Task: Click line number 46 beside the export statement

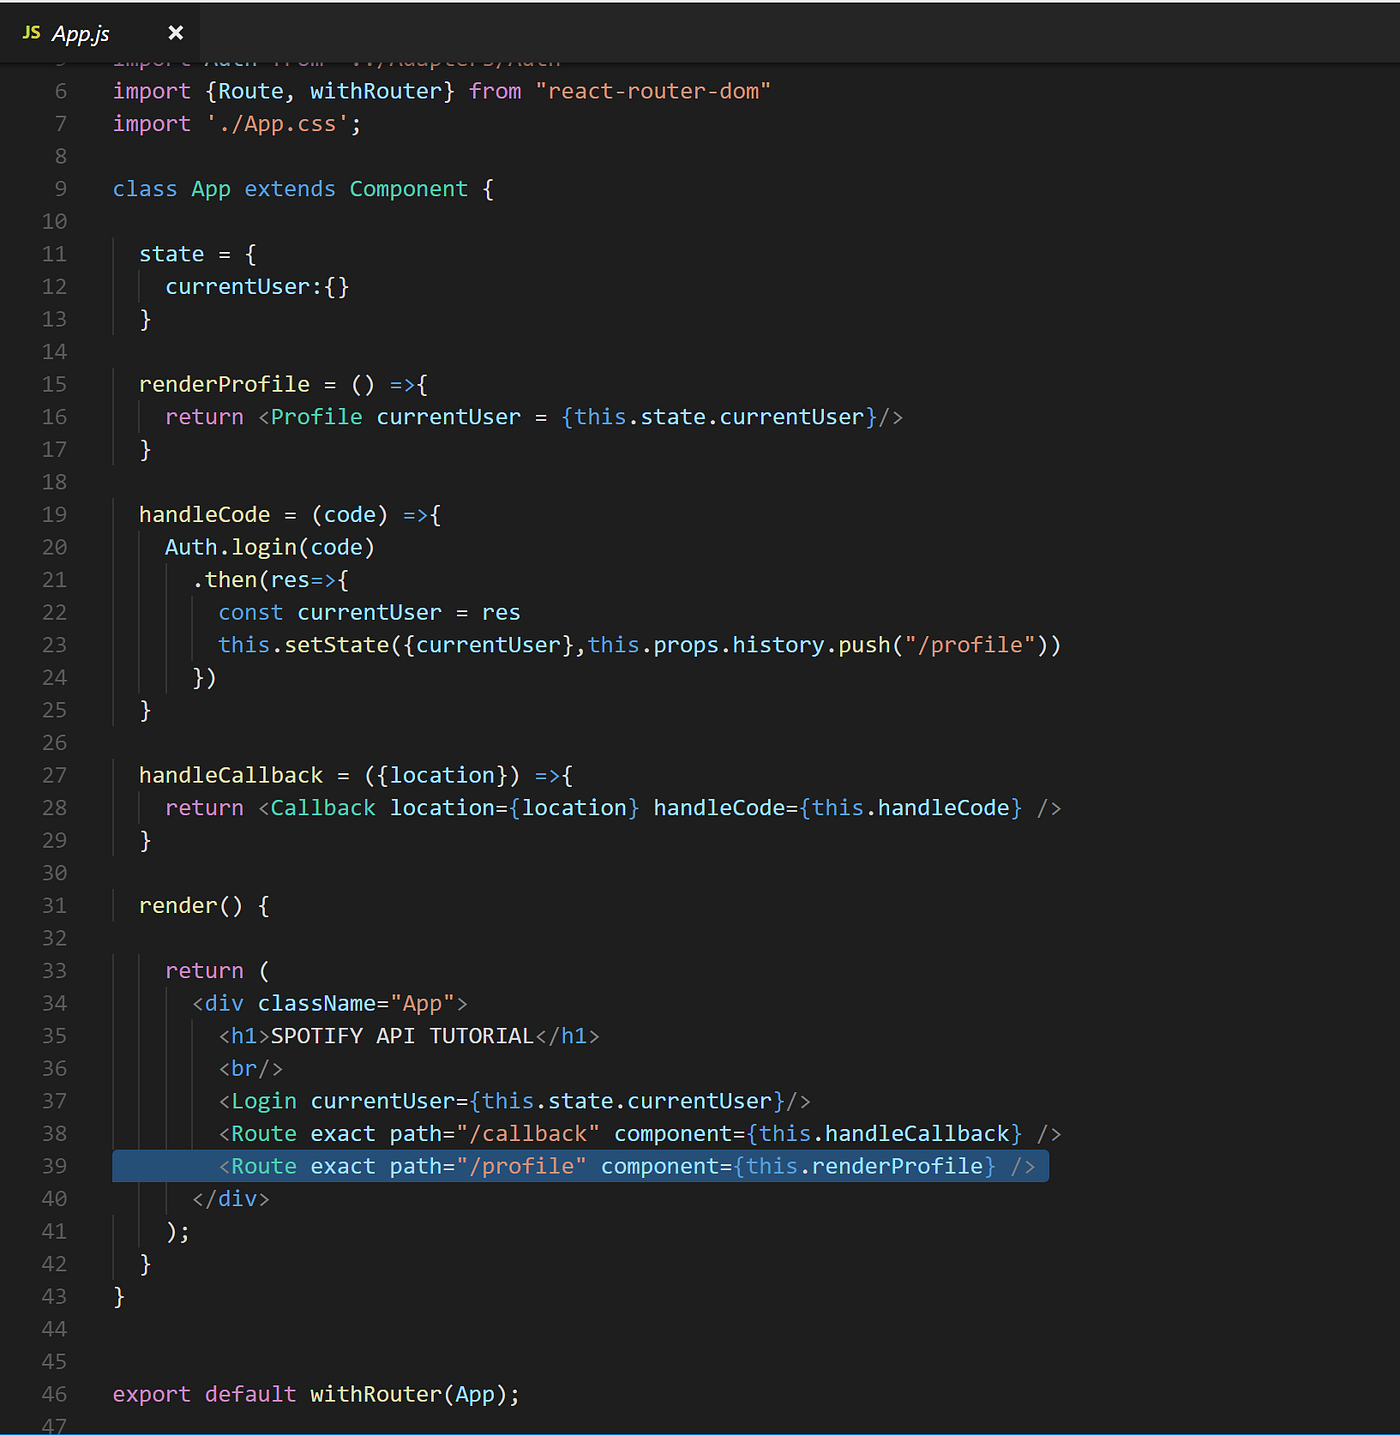Action: pos(55,1394)
